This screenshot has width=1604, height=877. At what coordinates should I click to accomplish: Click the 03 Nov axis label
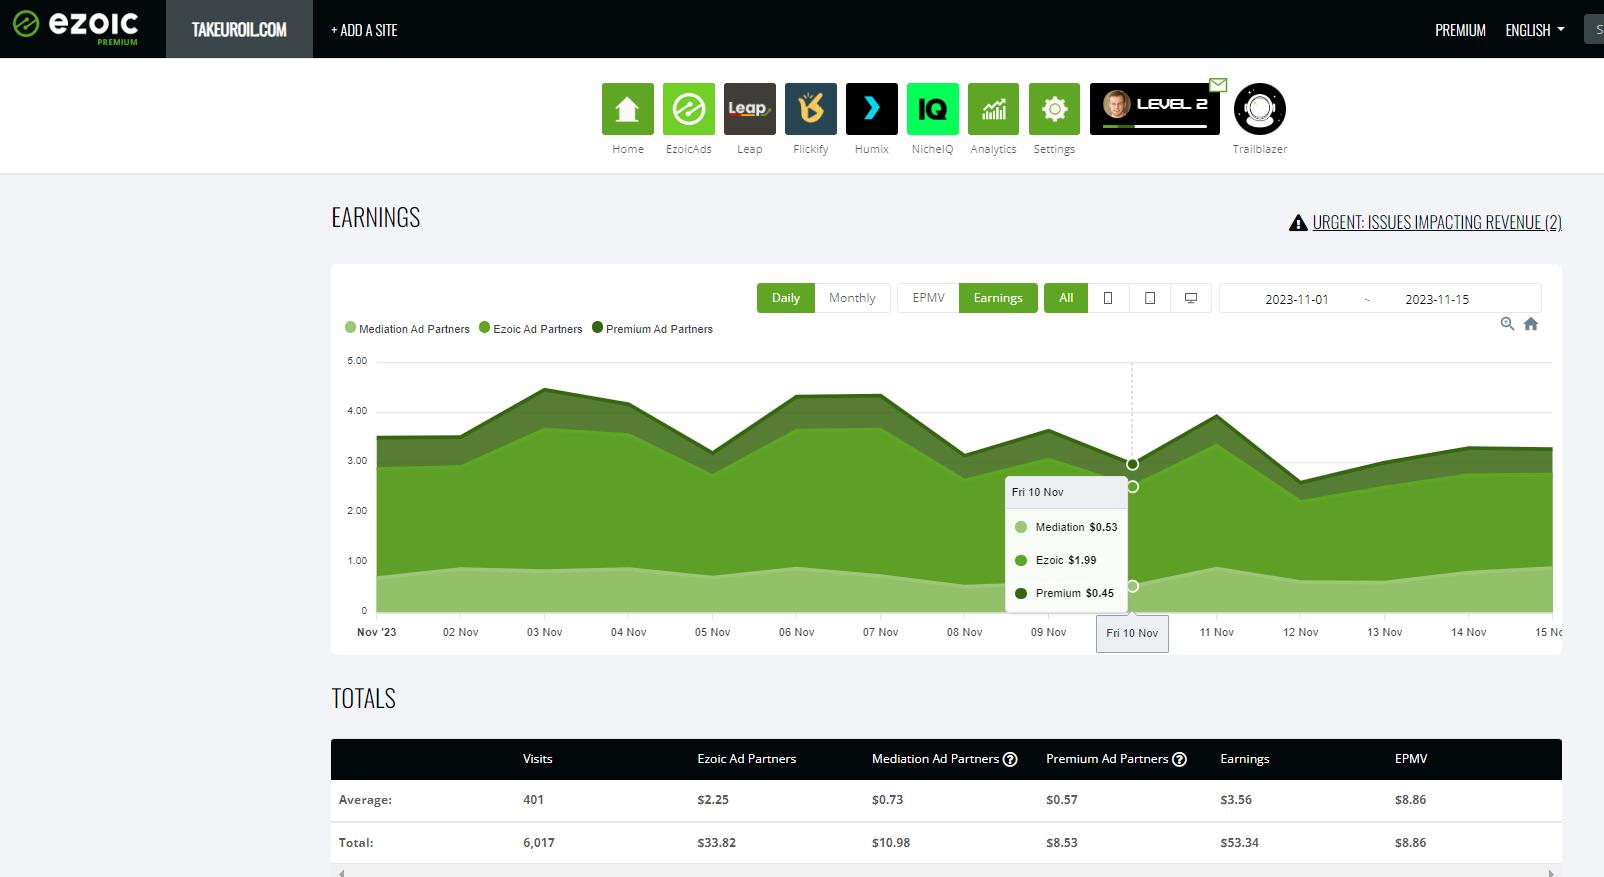tap(544, 632)
